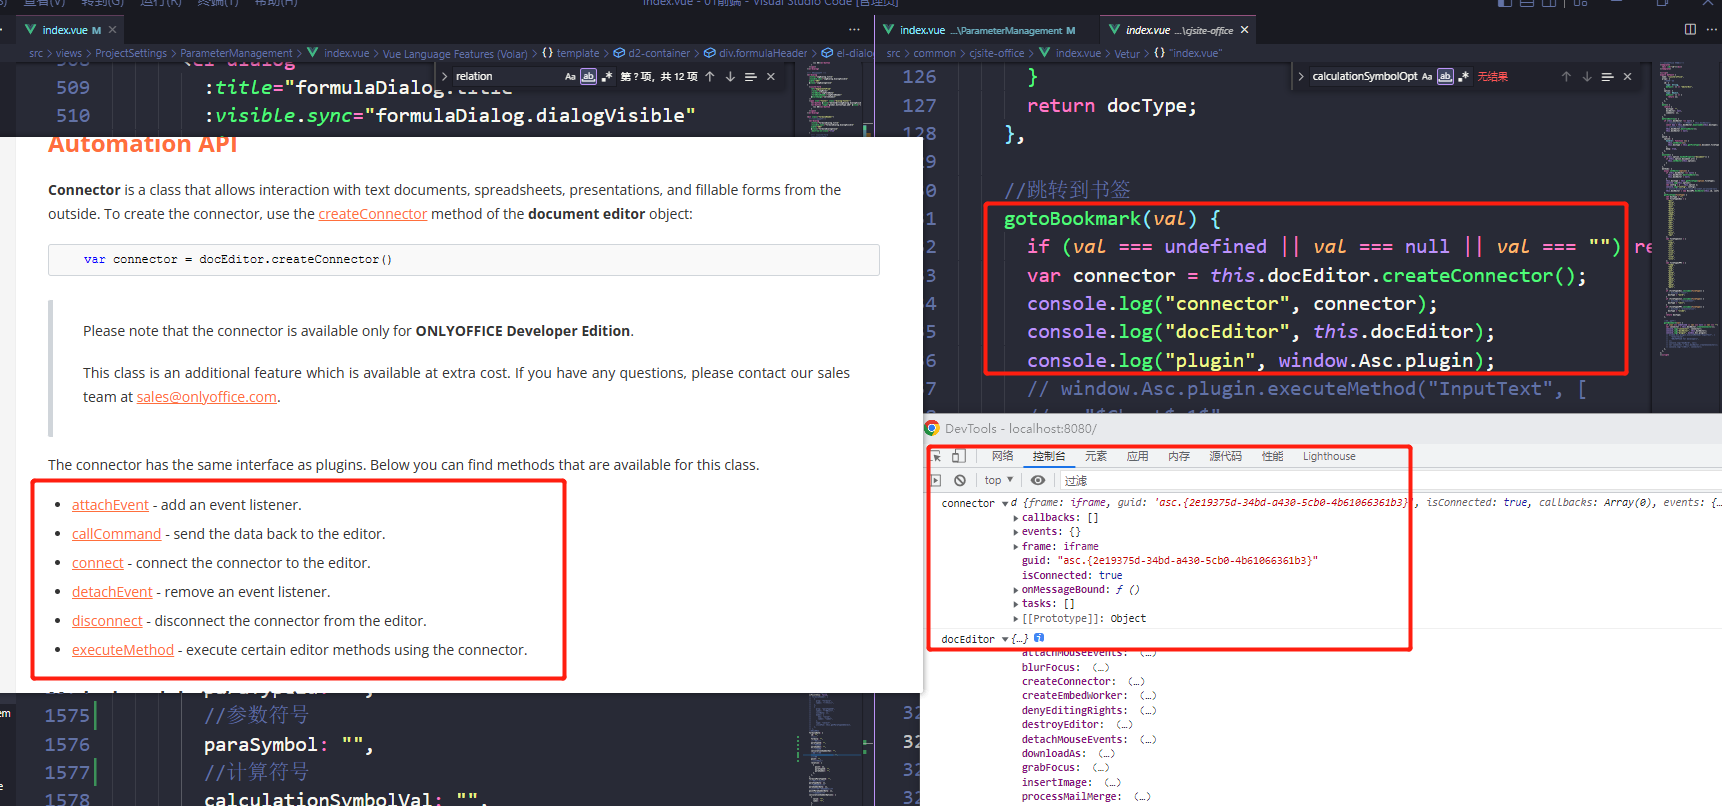Image resolution: width=1722 pixels, height=806 pixels.
Task: Go to previous match in 'relation' find widget
Action: [710, 77]
